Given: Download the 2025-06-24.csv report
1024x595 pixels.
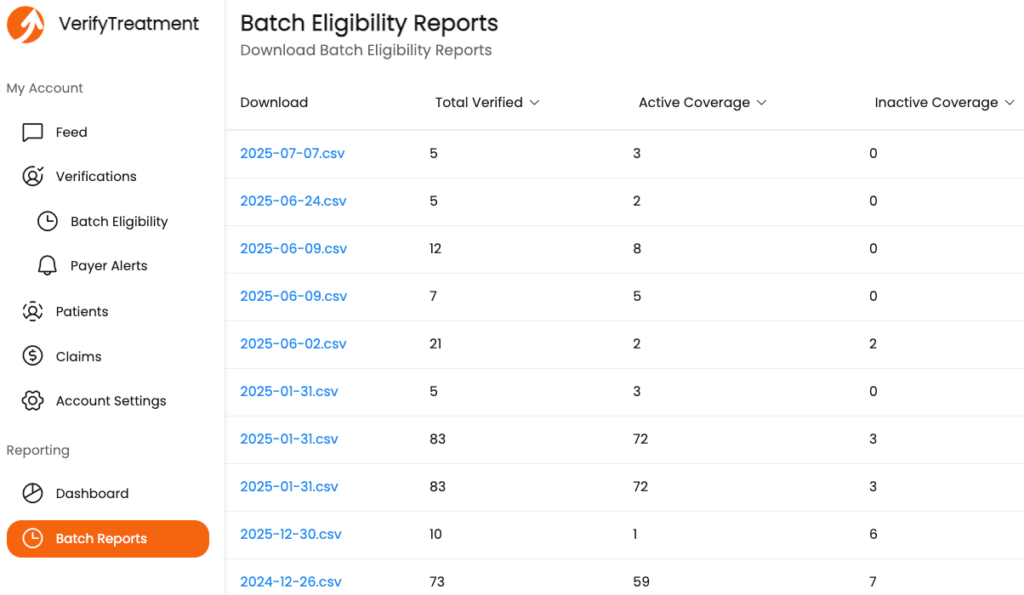Looking at the screenshot, I should [x=293, y=201].
